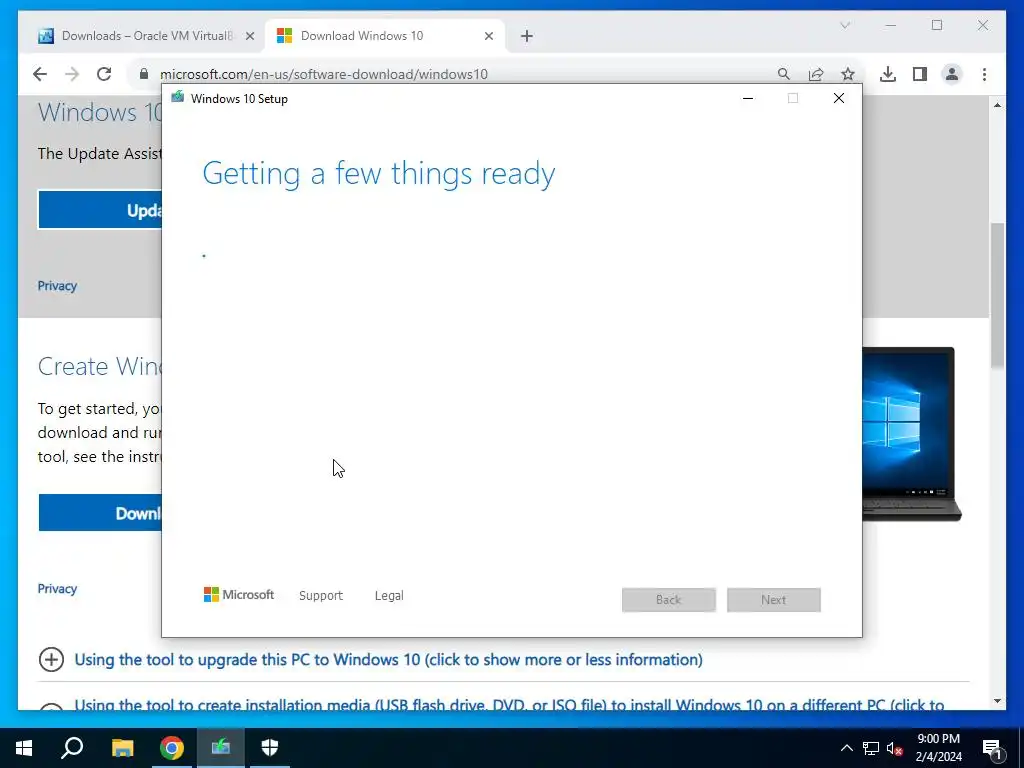Click Microsoft logo in Setup footer
1024x768 pixels.
(239, 595)
